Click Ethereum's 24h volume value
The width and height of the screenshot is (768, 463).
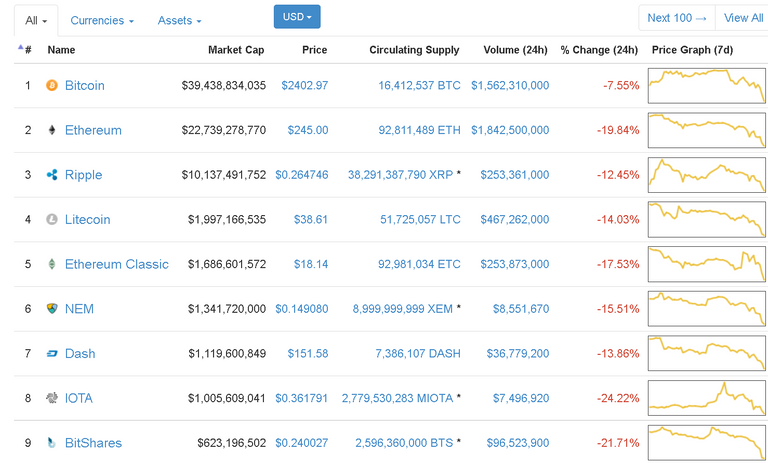click(x=510, y=130)
